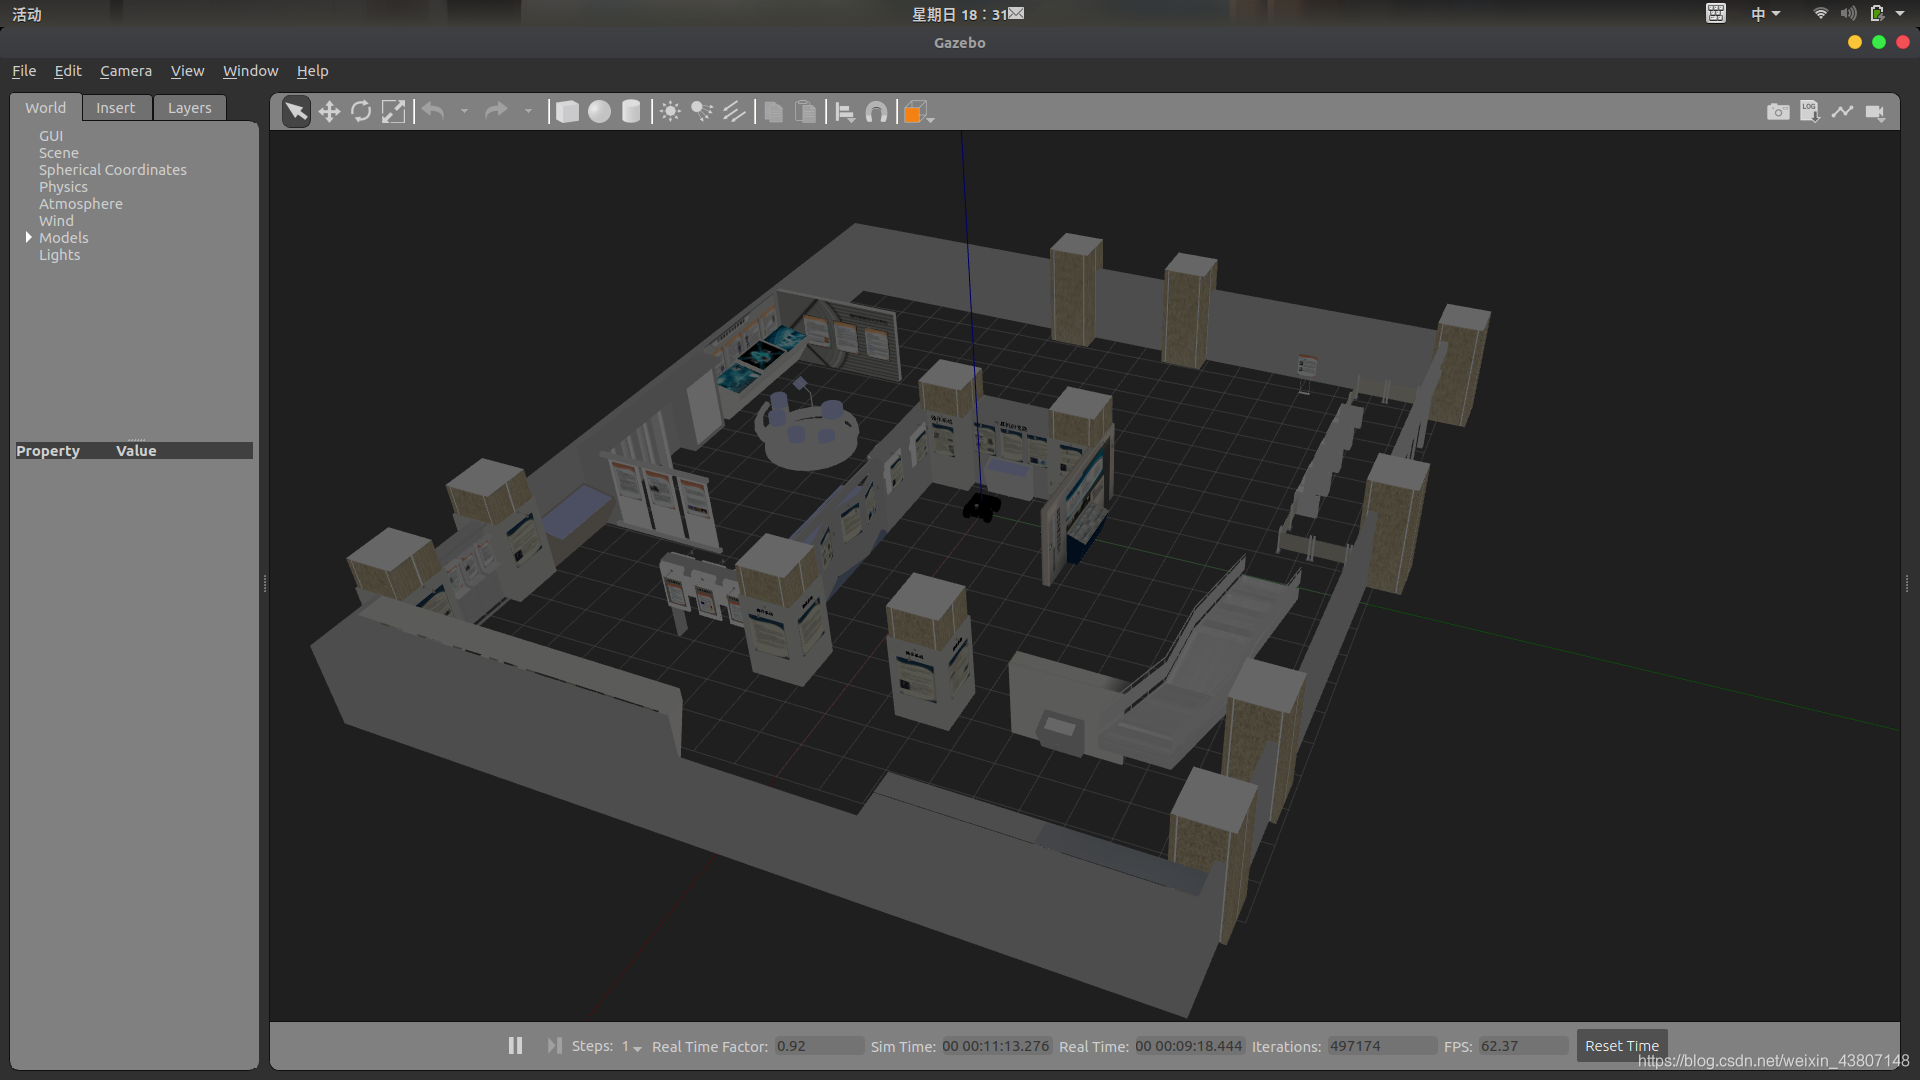Select Physics in the World tree
This screenshot has width=1920, height=1080.
tap(63, 187)
